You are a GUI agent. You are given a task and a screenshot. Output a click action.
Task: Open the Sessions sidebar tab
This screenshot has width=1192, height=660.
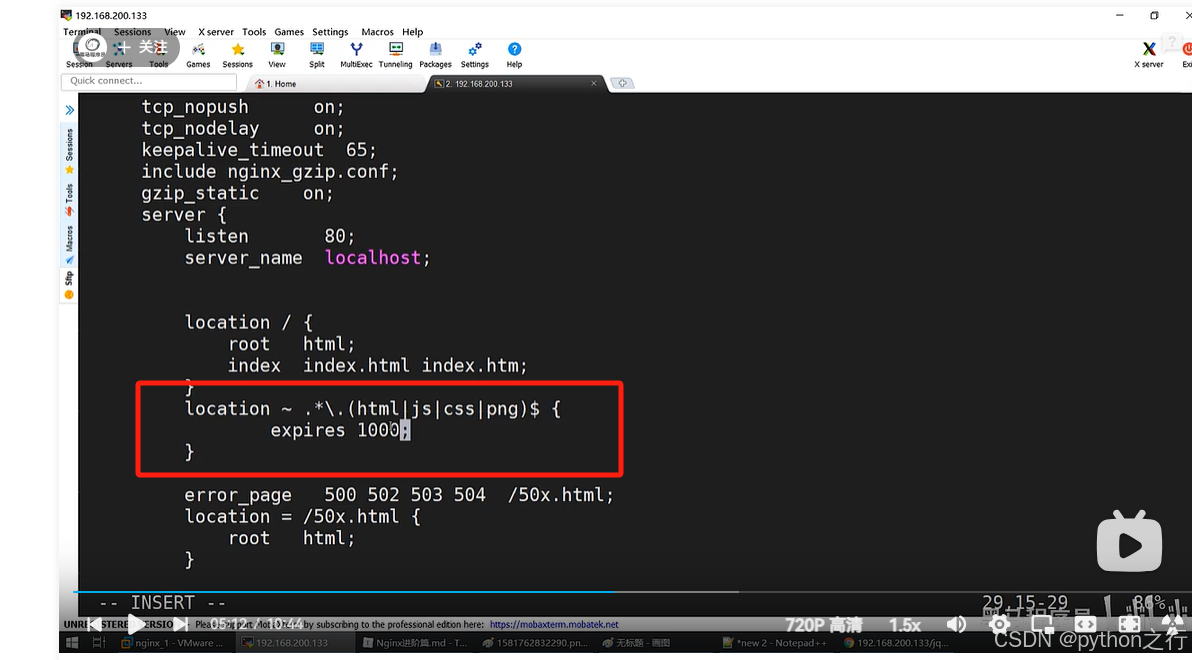coord(69,151)
